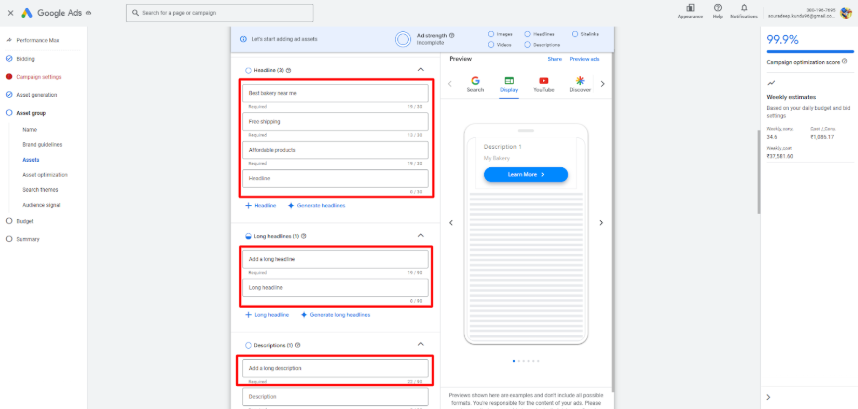The width and height of the screenshot is (858, 409).
Task: Click the Help question mark icon
Action: pyautogui.click(x=718, y=8)
